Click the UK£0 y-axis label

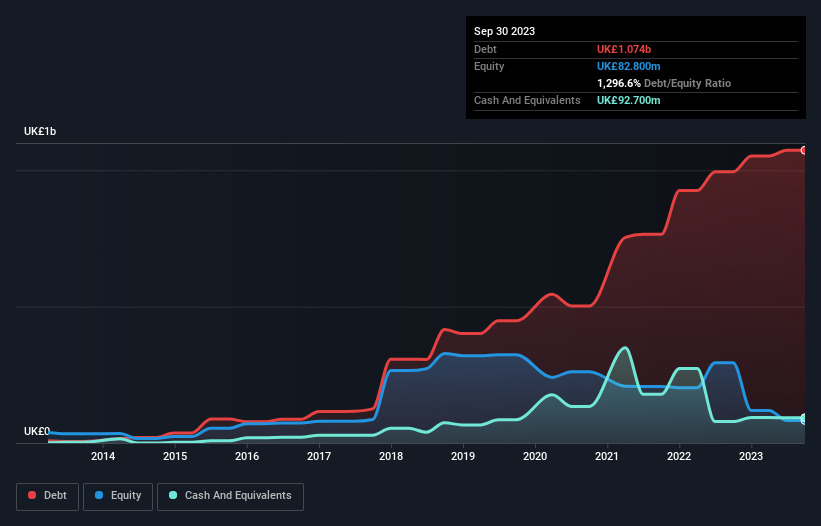pyautogui.click(x=37, y=431)
